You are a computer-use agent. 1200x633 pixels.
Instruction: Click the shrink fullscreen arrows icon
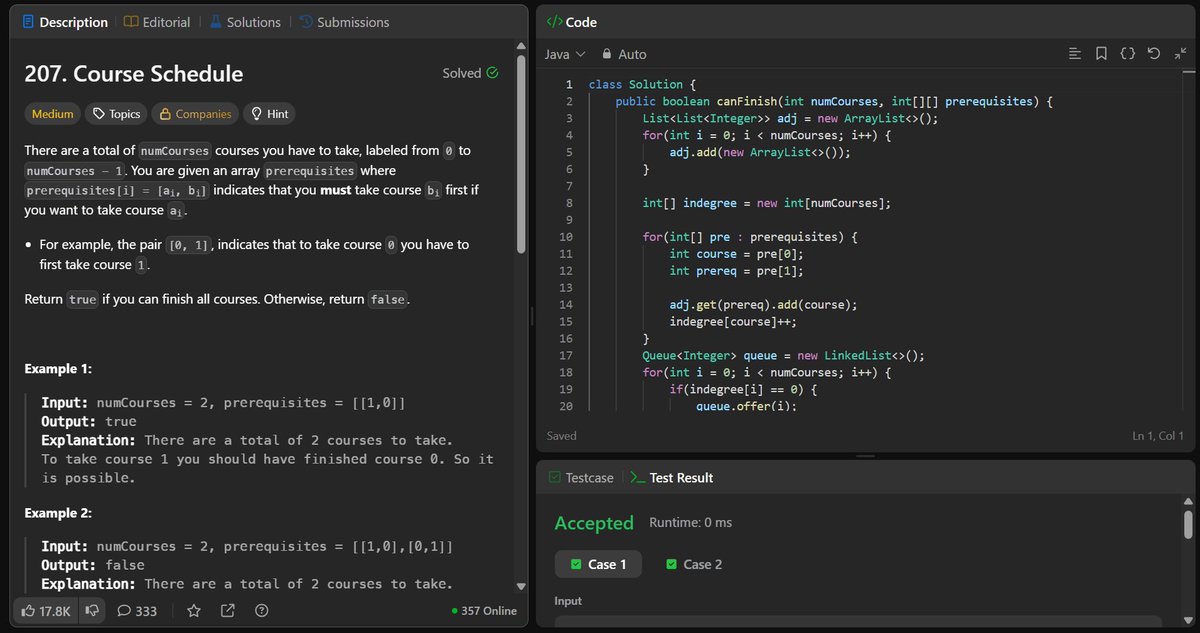1178,54
